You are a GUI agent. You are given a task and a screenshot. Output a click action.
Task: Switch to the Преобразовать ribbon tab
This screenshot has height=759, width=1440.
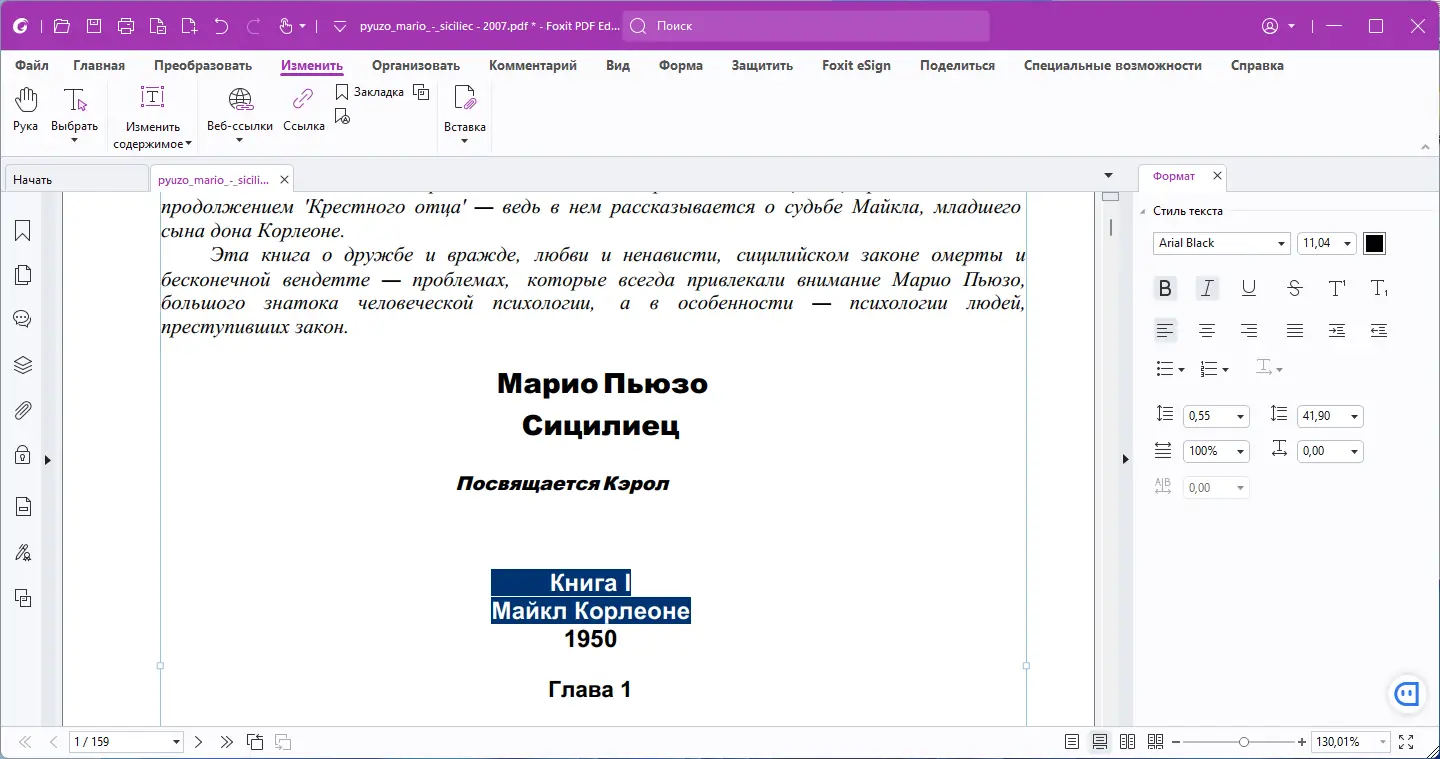[203, 65]
